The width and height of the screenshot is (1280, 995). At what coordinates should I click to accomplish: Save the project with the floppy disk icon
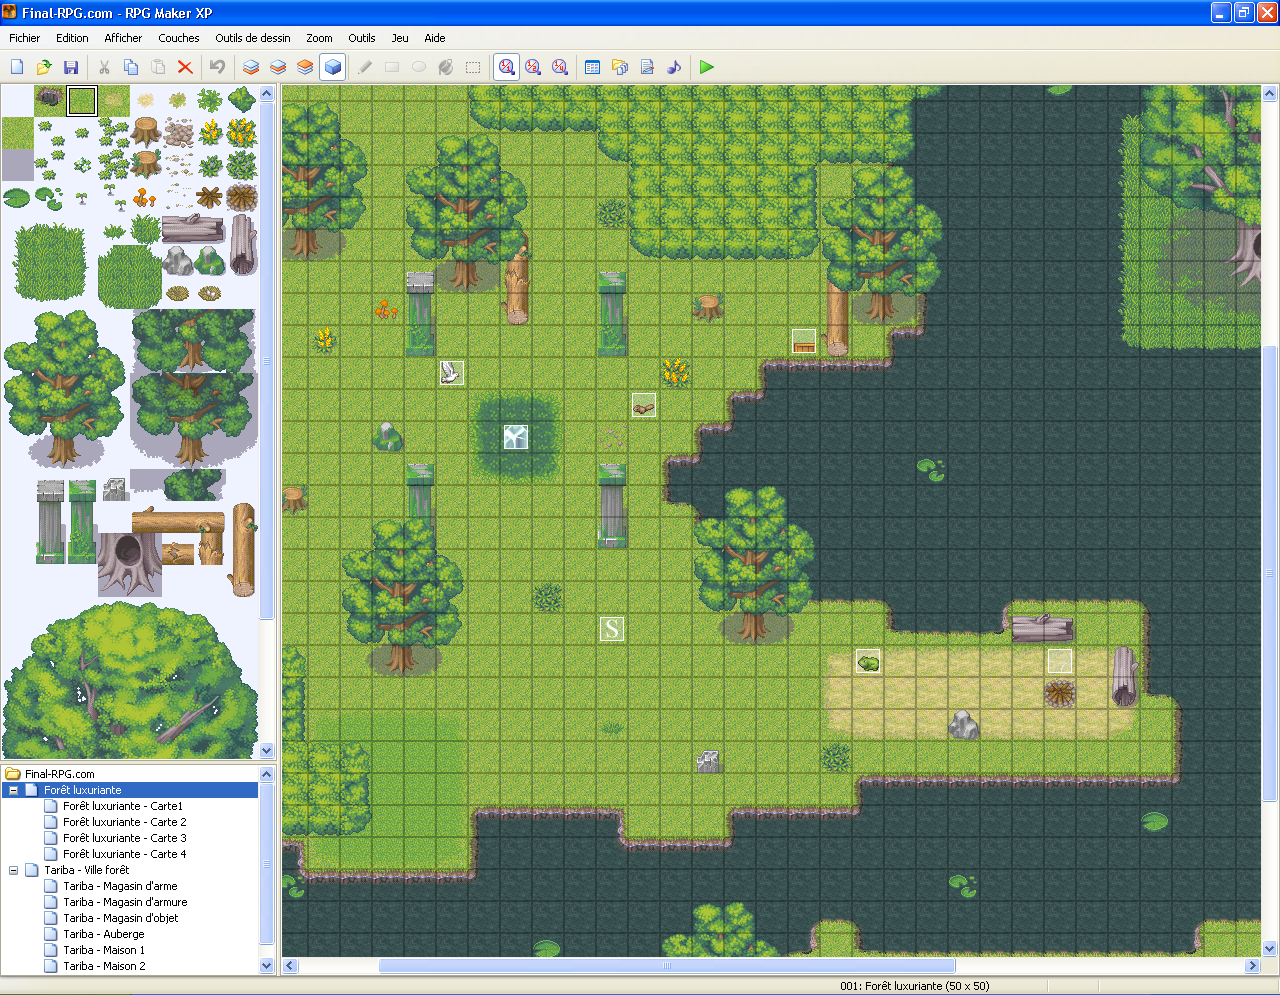(x=71, y=67)
